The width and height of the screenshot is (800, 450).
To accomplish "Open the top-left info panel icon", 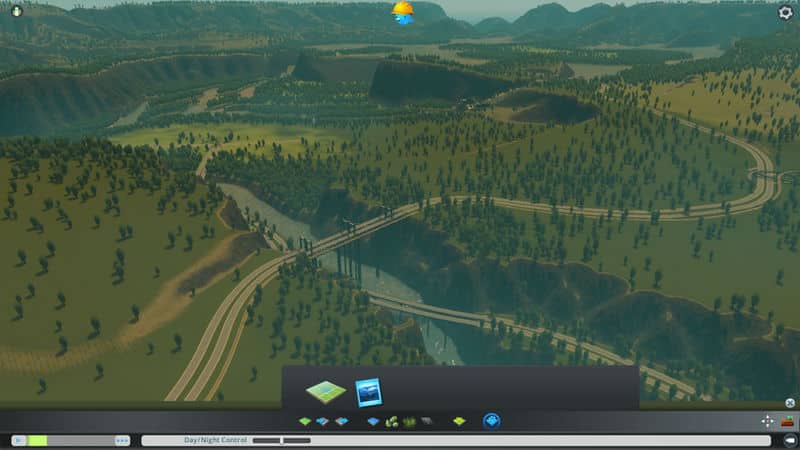I will [15, 12].
